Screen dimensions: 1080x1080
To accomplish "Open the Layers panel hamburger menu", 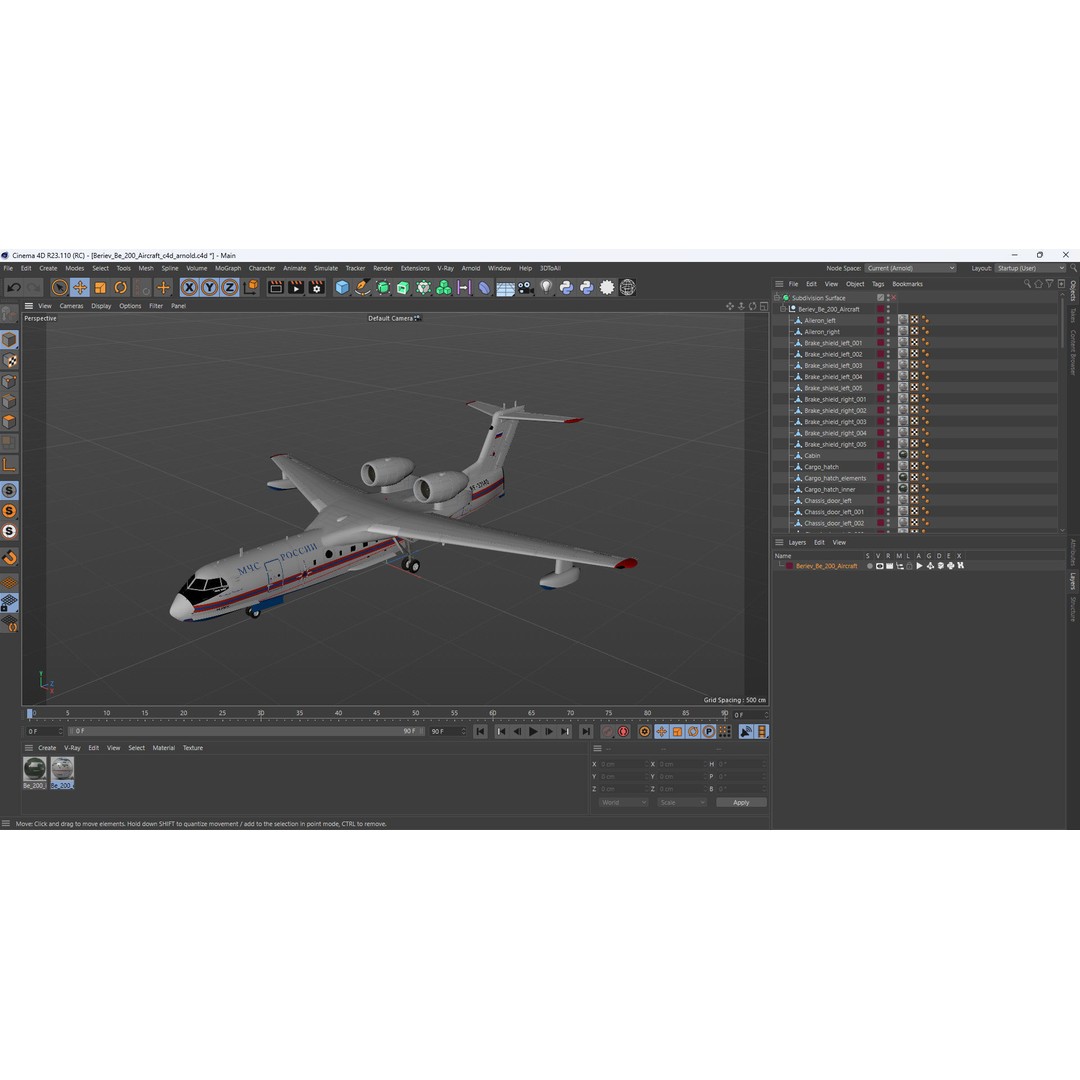I will 779,542.
